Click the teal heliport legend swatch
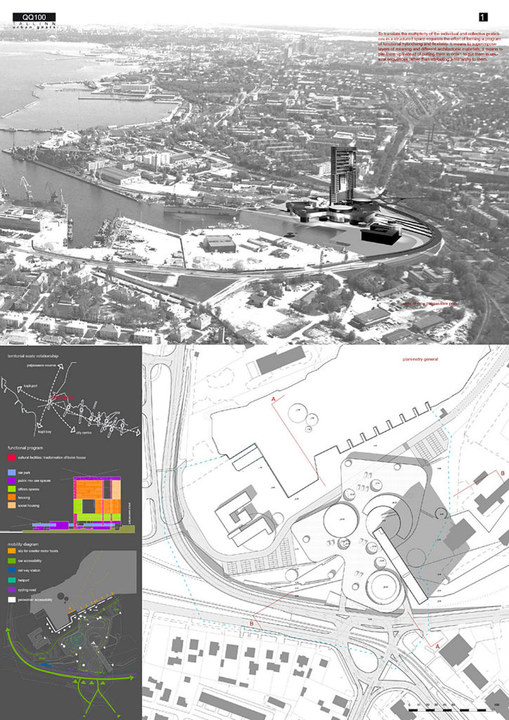 (11, 580)
